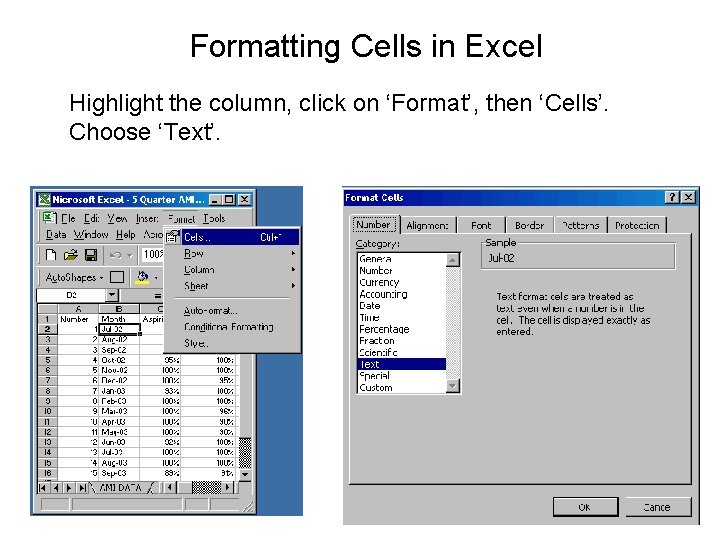Open the Data menu
The image size is (720, 540).
(56, 234)
